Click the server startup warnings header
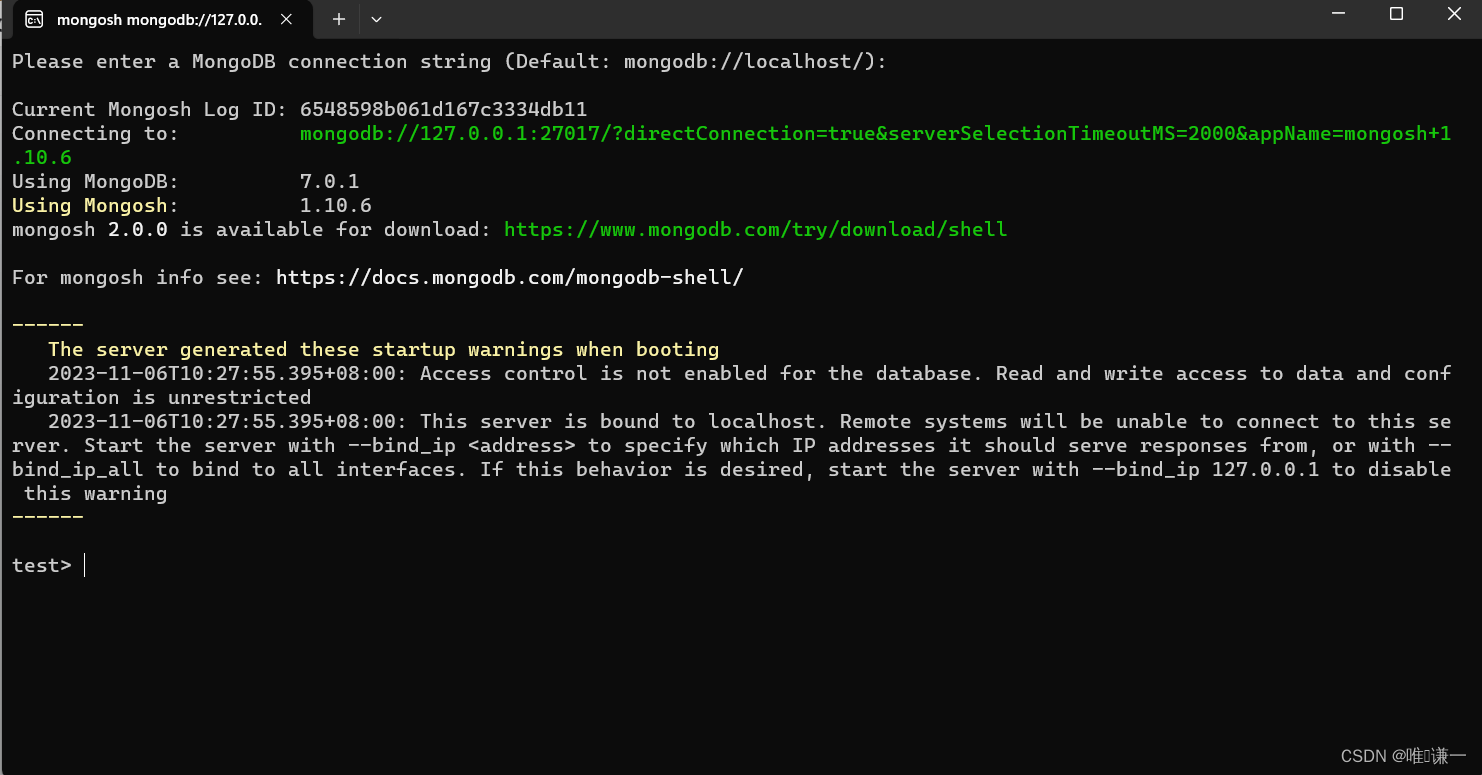This screenshot has height=775, width=1482. pos(383,349)
